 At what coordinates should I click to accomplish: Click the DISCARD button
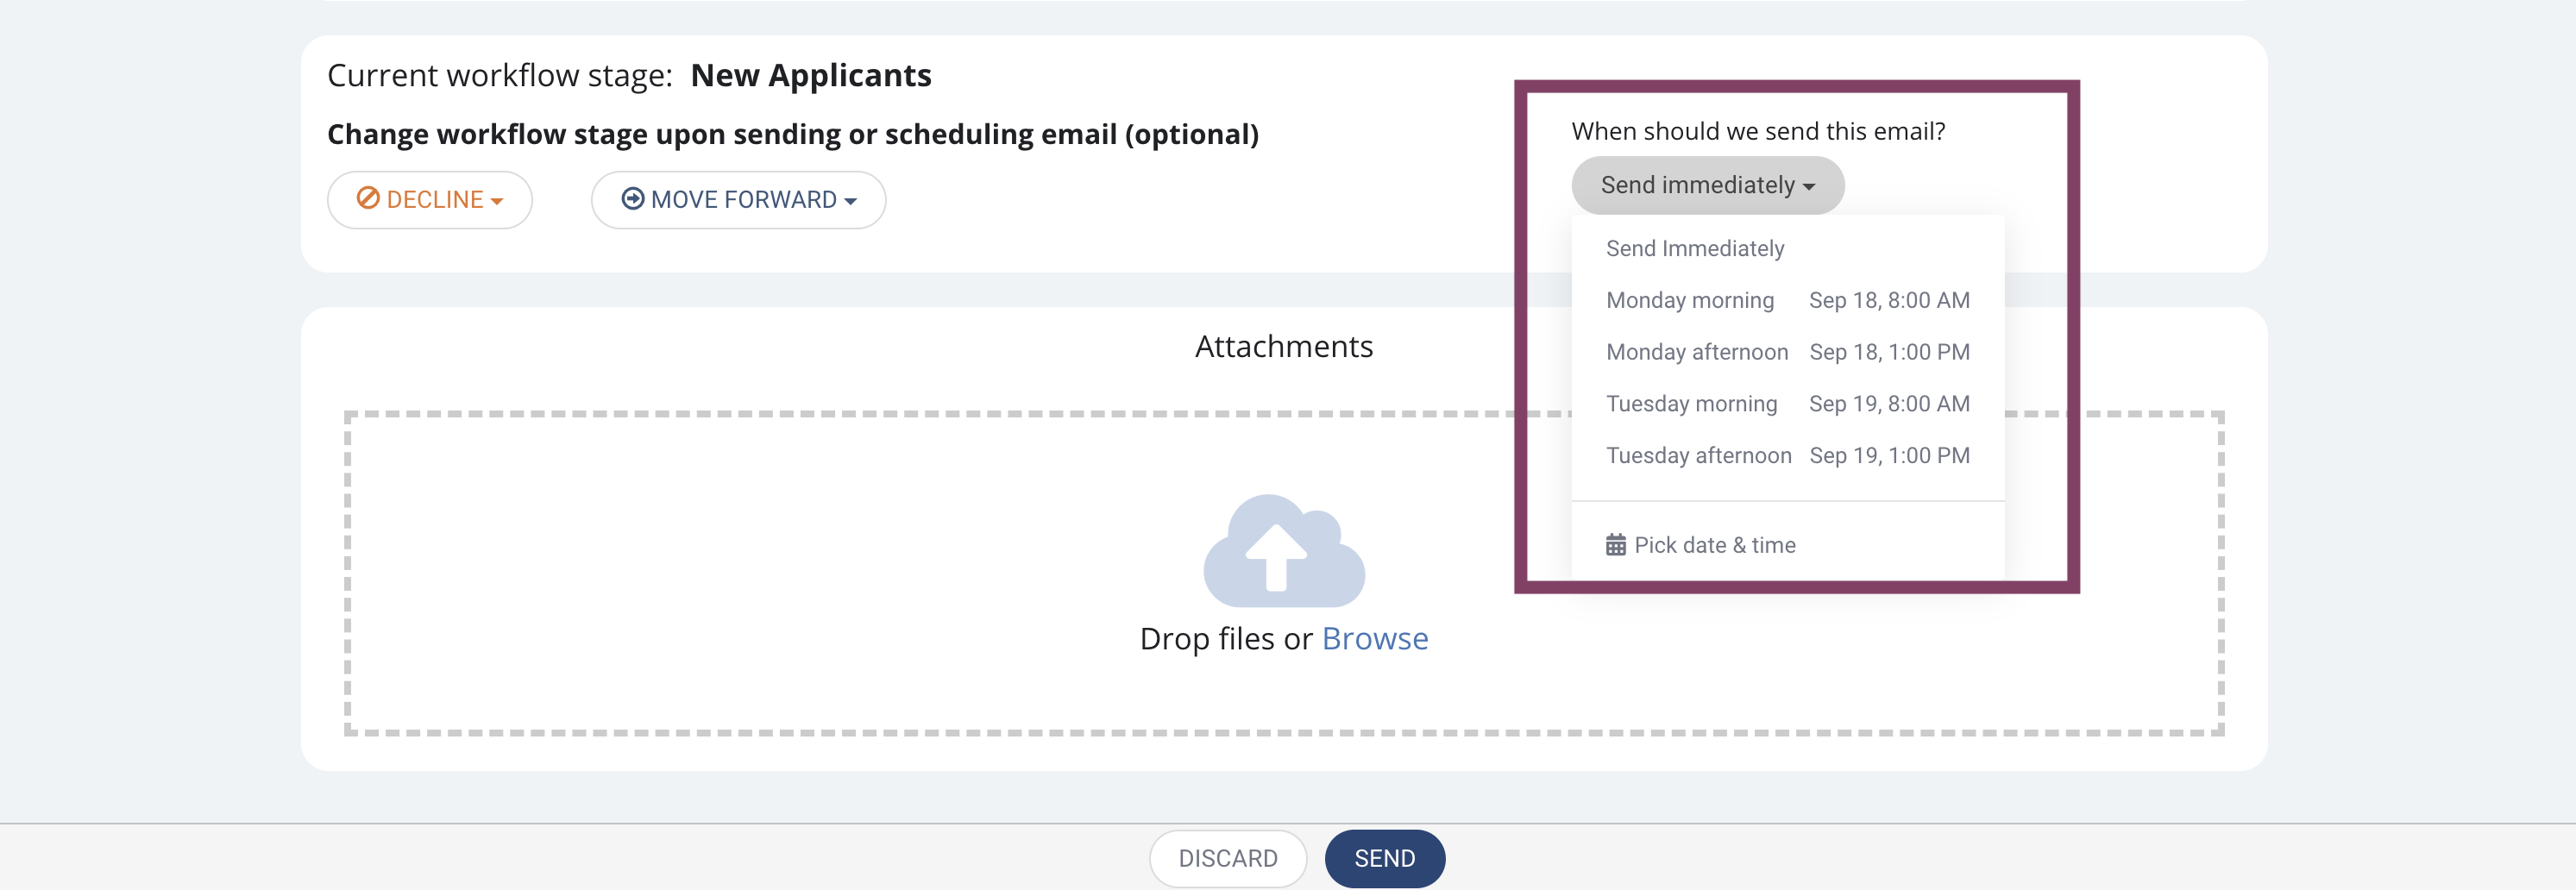(x=1228, y=858)
